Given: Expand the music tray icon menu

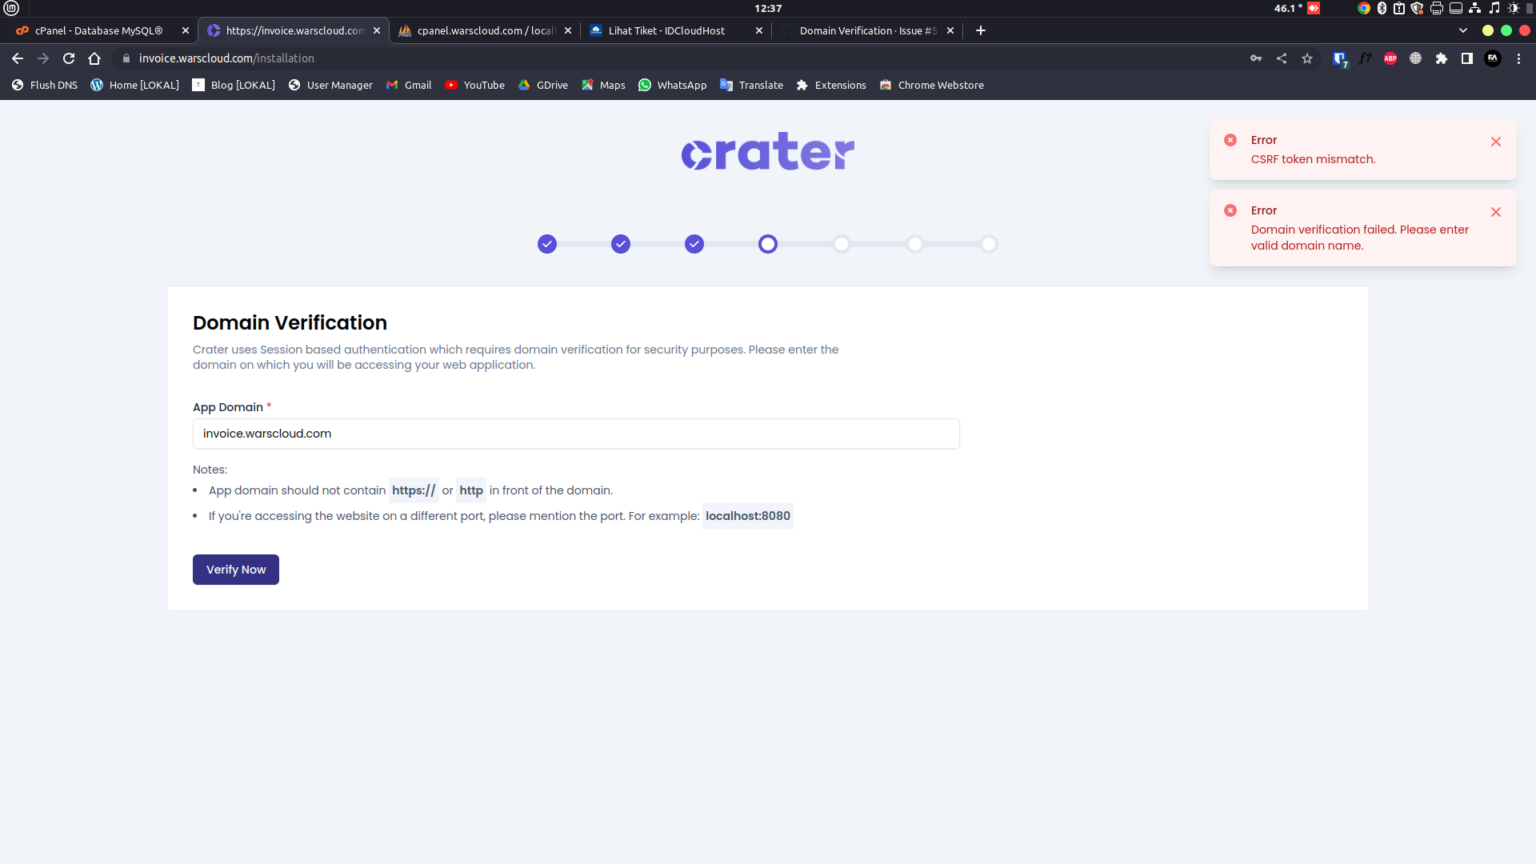Looking at the screenshot, I should click(x=1495, y=7).
